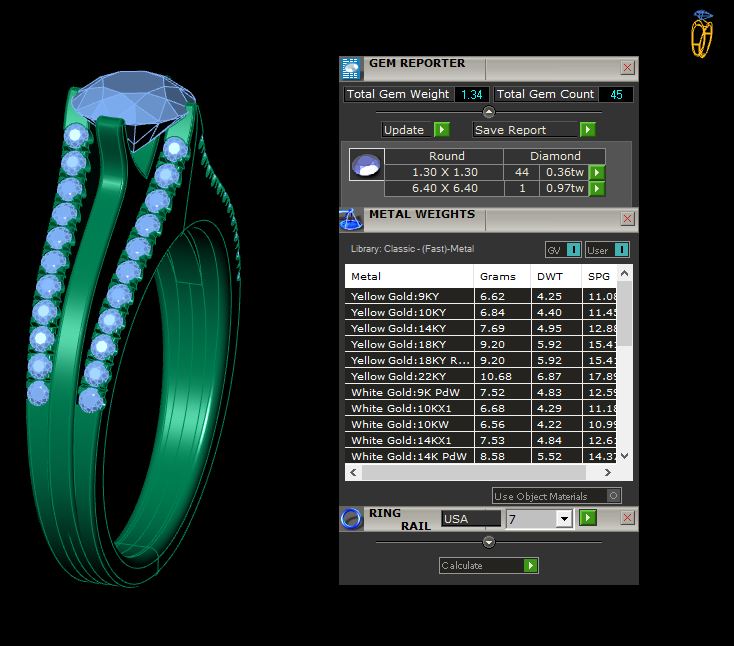Click the USA ring standard field
The height and width of the screenshot is (646, 734).
(x=471, y=519)
